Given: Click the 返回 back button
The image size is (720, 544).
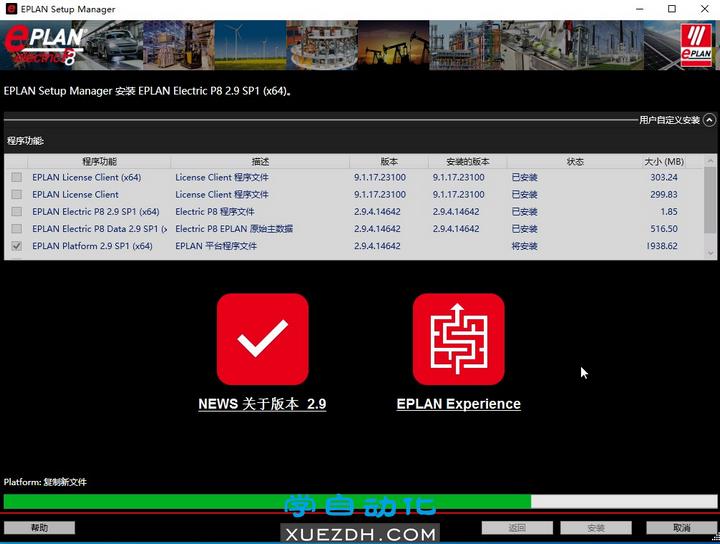Looking at the screenshot, I should [x=517, y=528].
